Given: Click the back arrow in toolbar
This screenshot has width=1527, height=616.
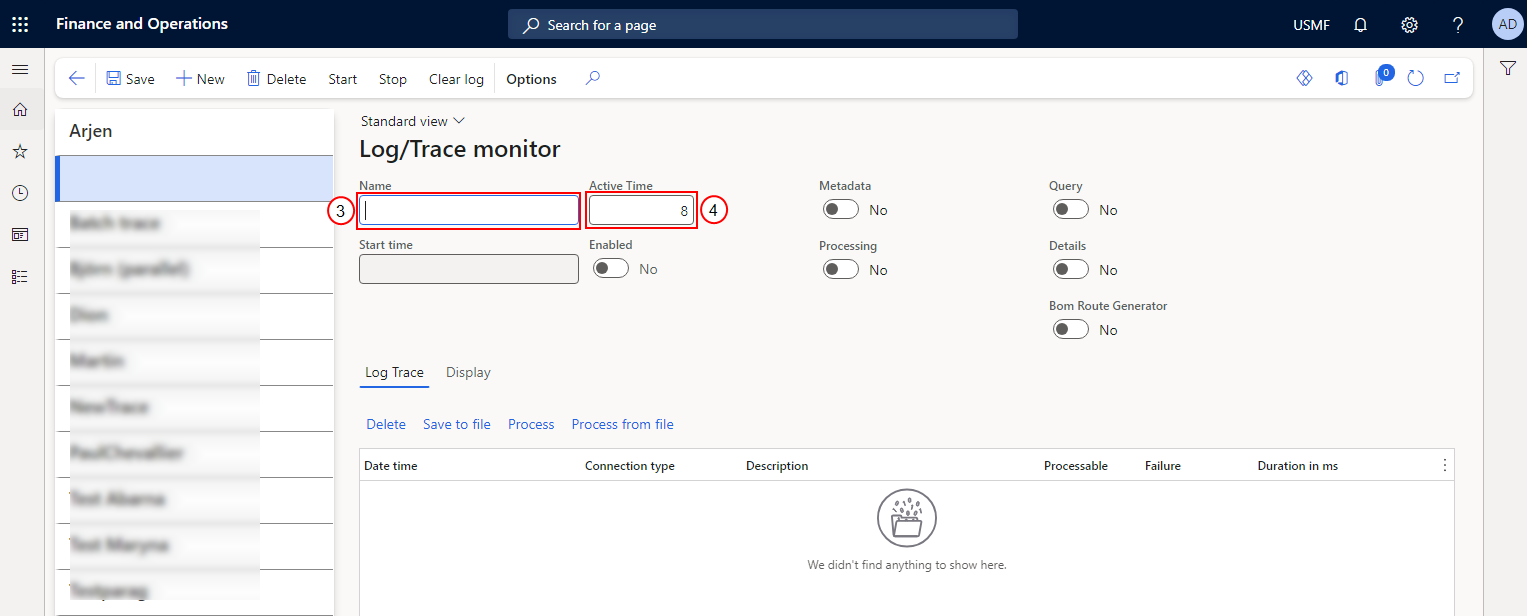Looking at the screenshot, I should point(77,79).
